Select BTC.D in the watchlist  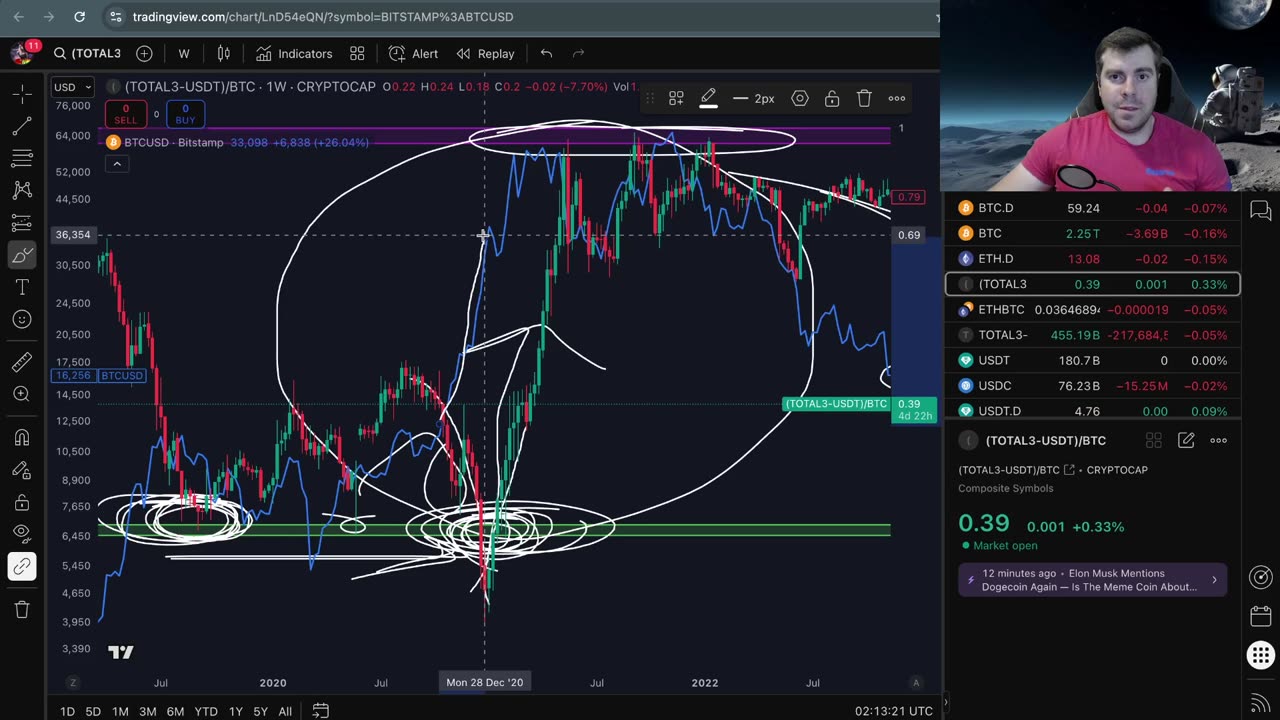pos(1093,208)
